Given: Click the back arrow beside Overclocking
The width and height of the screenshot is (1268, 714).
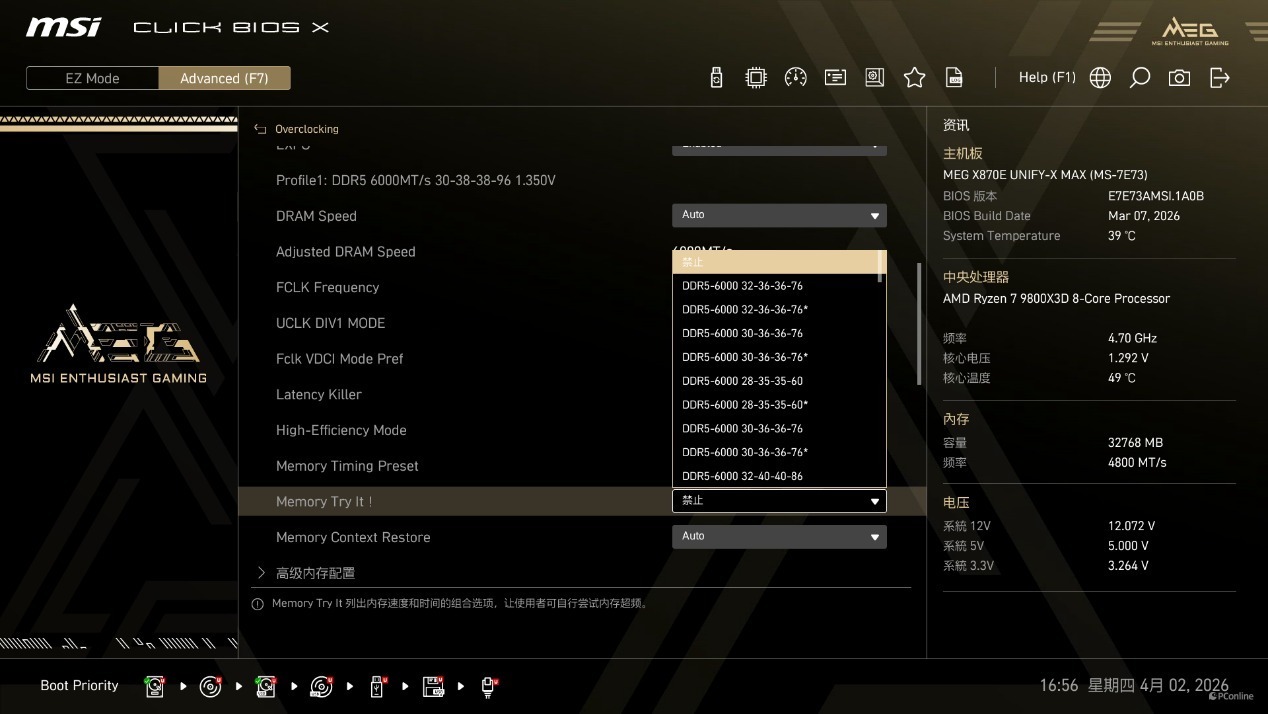Looking at the screenshot, I should [x=260, y=129].
